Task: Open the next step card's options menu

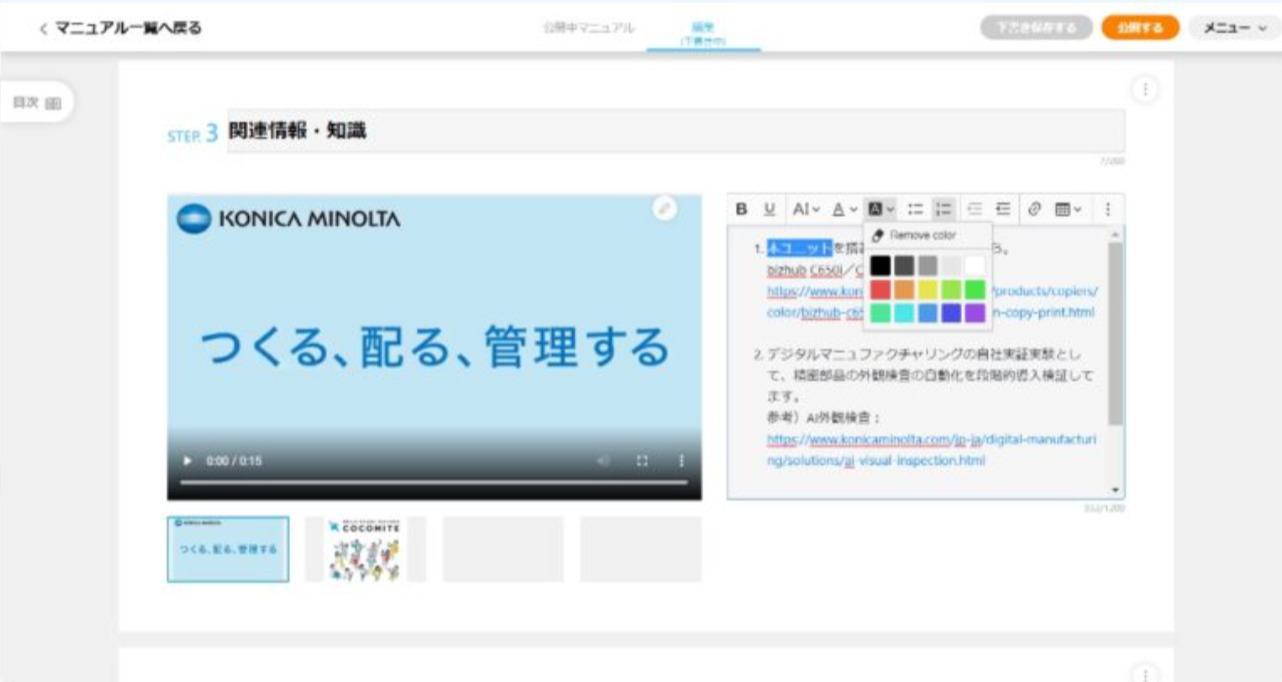Action: pyautogui.click(x=1145, y=673)
